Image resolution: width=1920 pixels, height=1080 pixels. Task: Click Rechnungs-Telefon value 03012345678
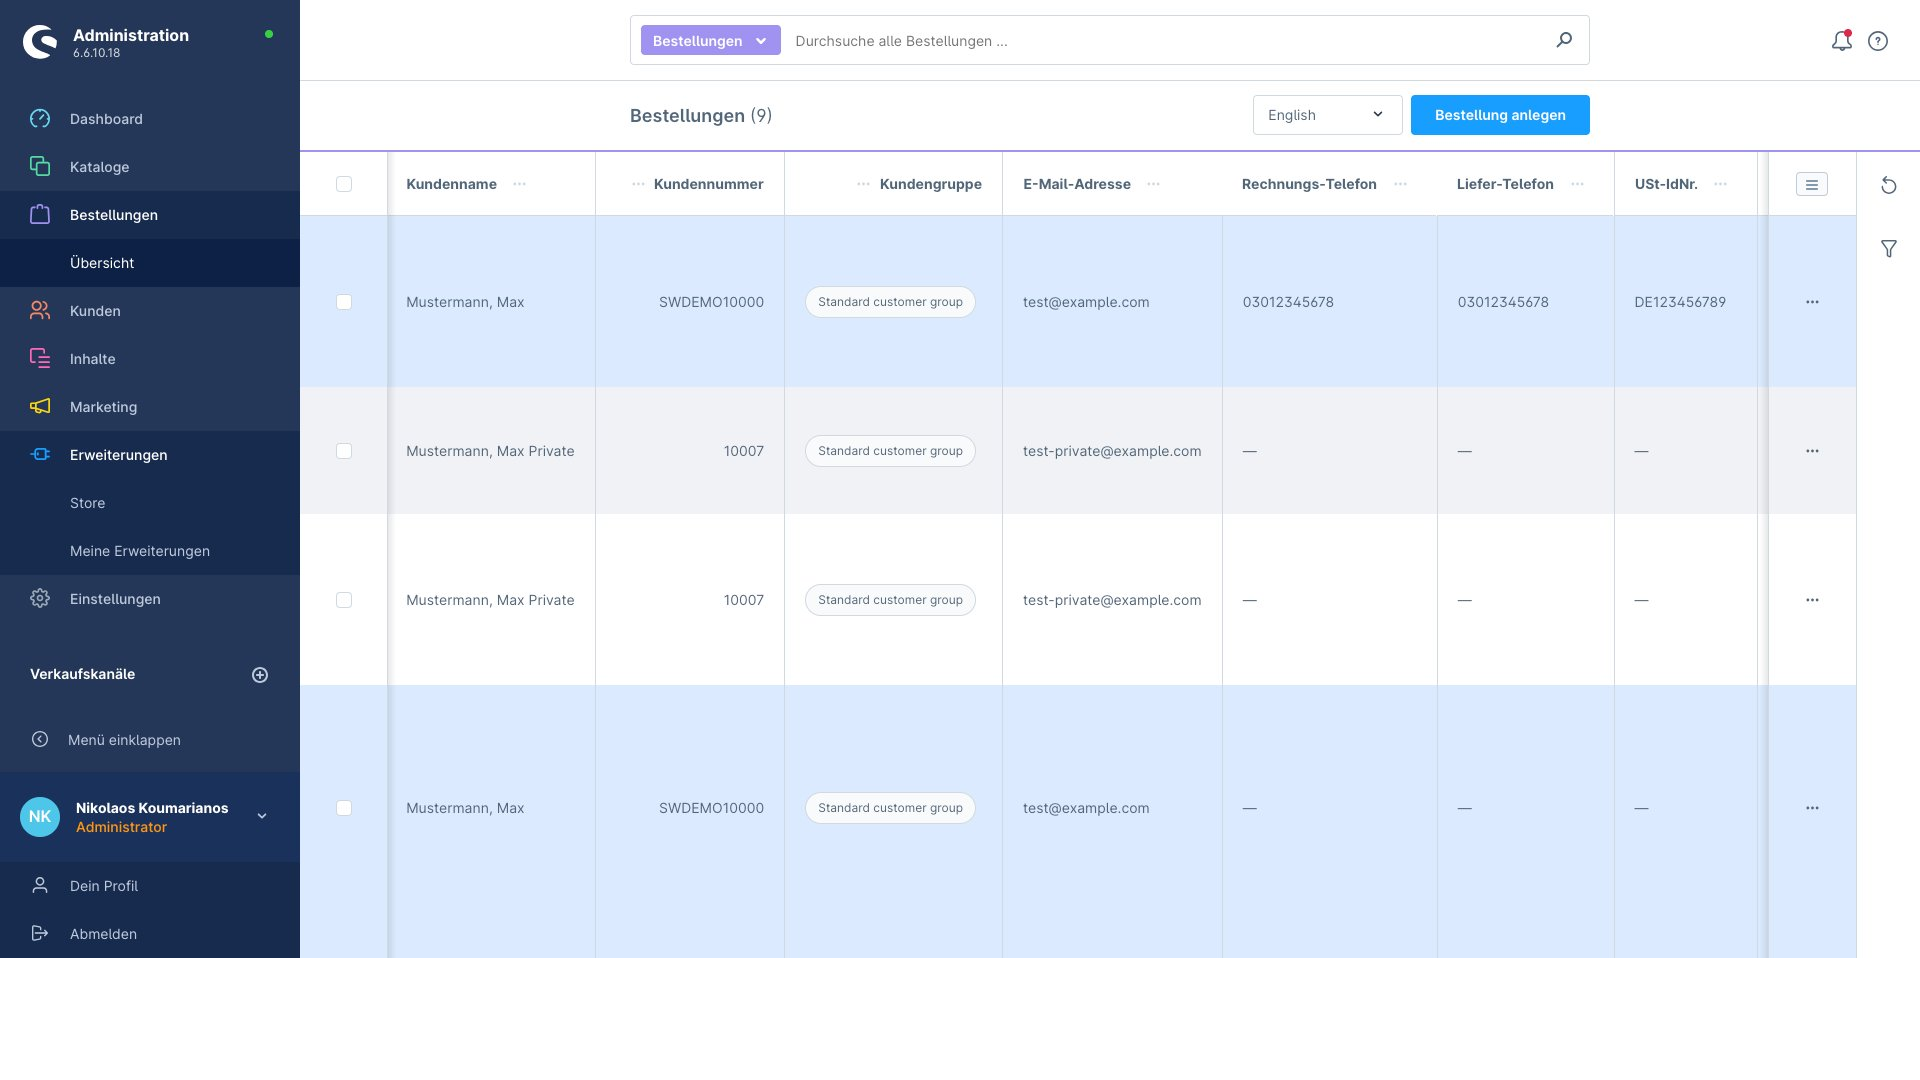[1288, 302]
